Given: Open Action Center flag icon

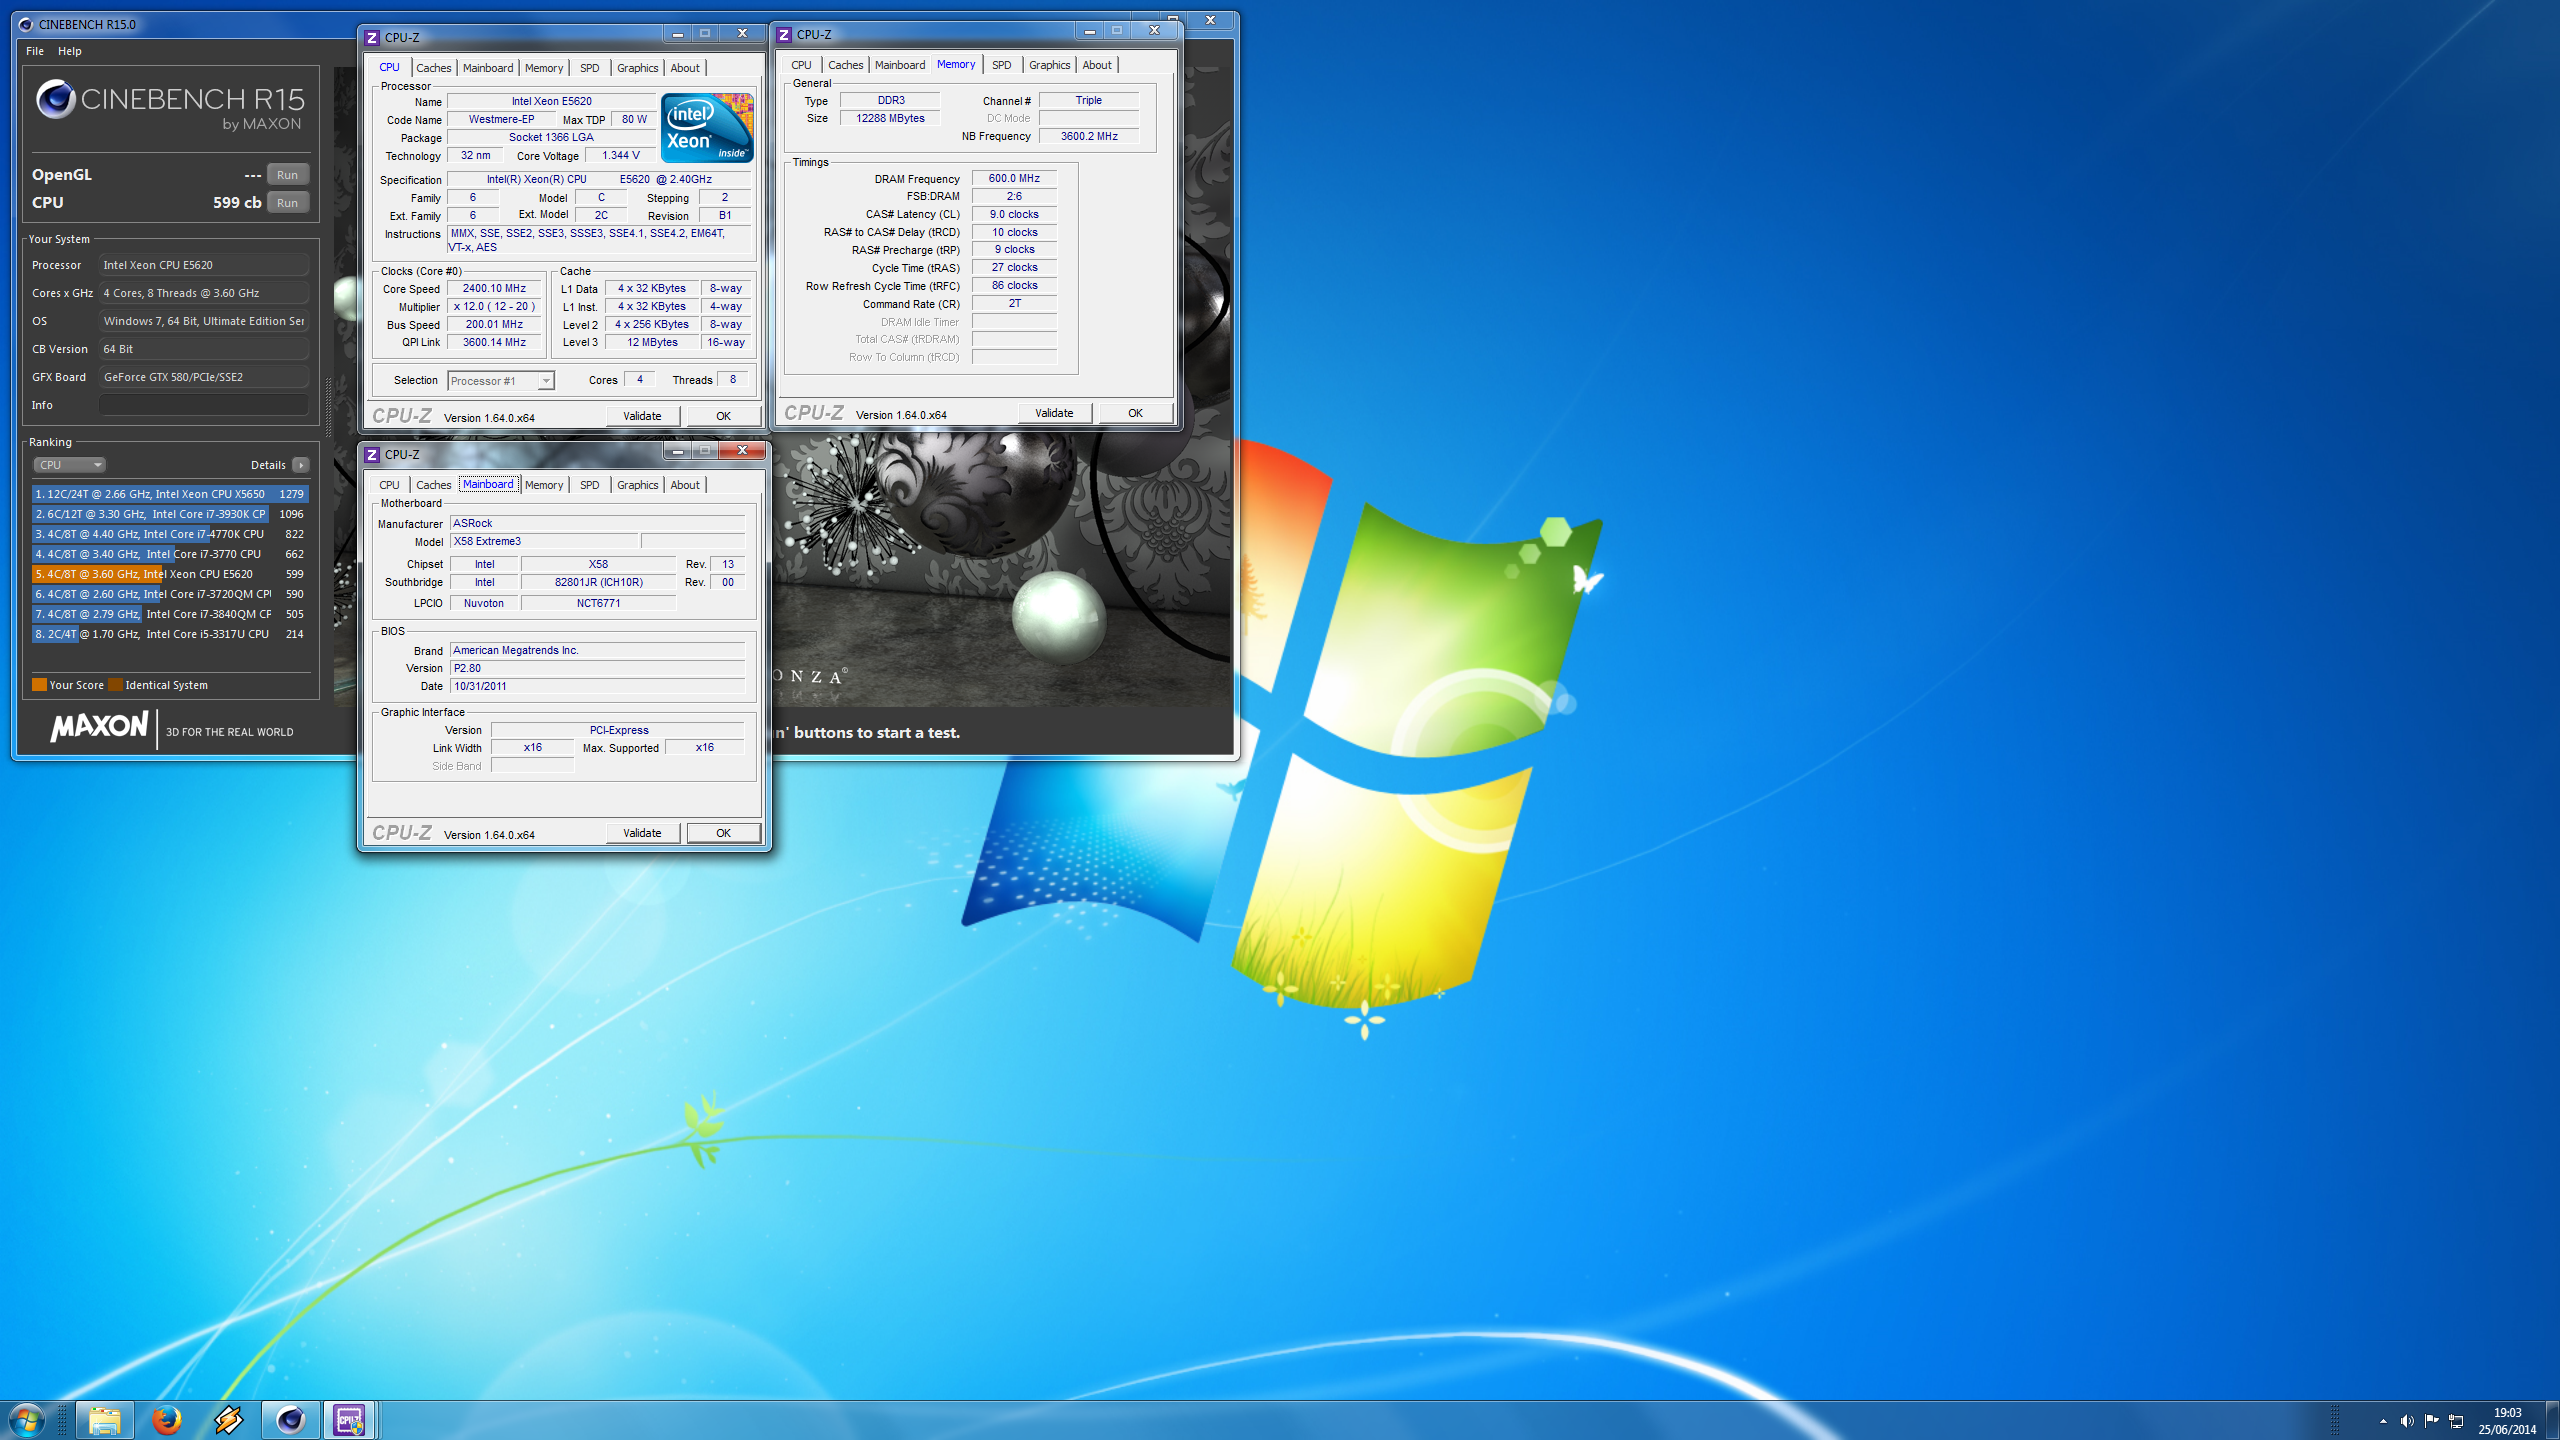Looking at the screenshot, I should [x=2431, y=1421].
